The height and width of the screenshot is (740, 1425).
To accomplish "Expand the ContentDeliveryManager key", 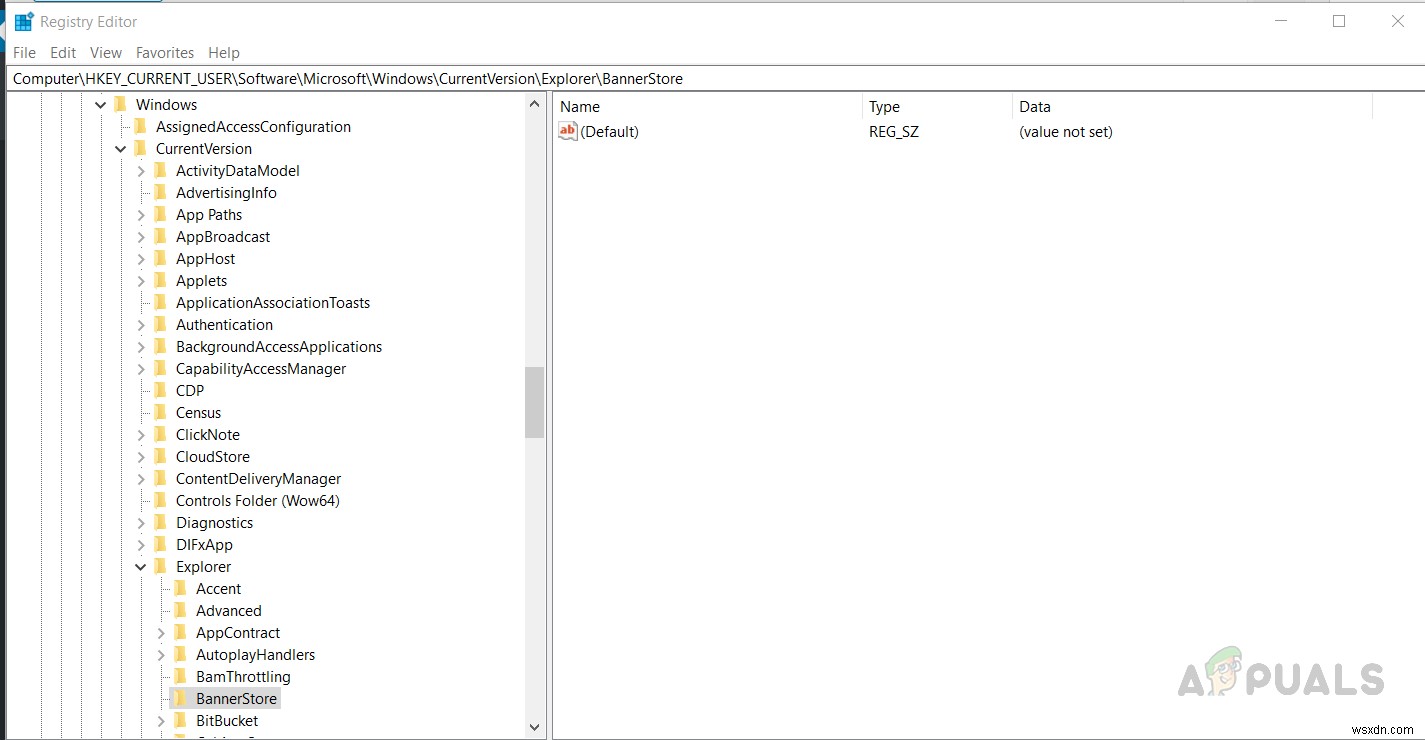I will tap(141, 479).
